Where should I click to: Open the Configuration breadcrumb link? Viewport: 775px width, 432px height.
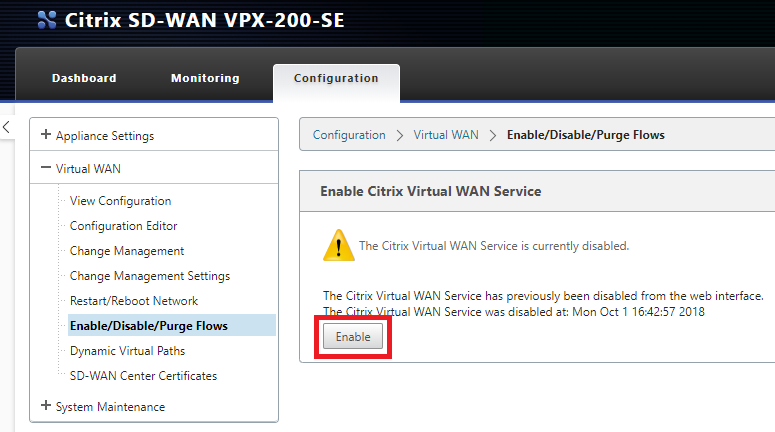point(349,135)
